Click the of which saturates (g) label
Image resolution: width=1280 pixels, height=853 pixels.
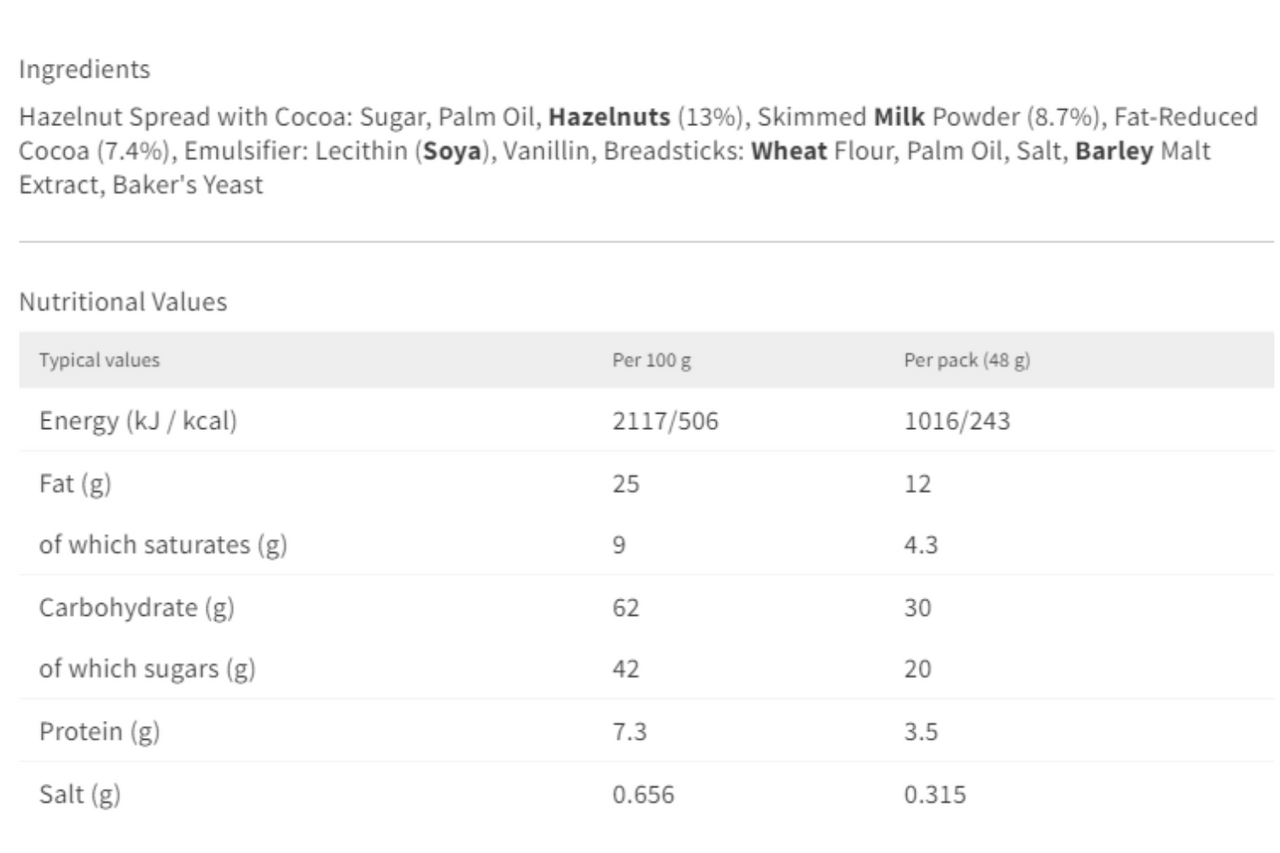click(164, 546)
